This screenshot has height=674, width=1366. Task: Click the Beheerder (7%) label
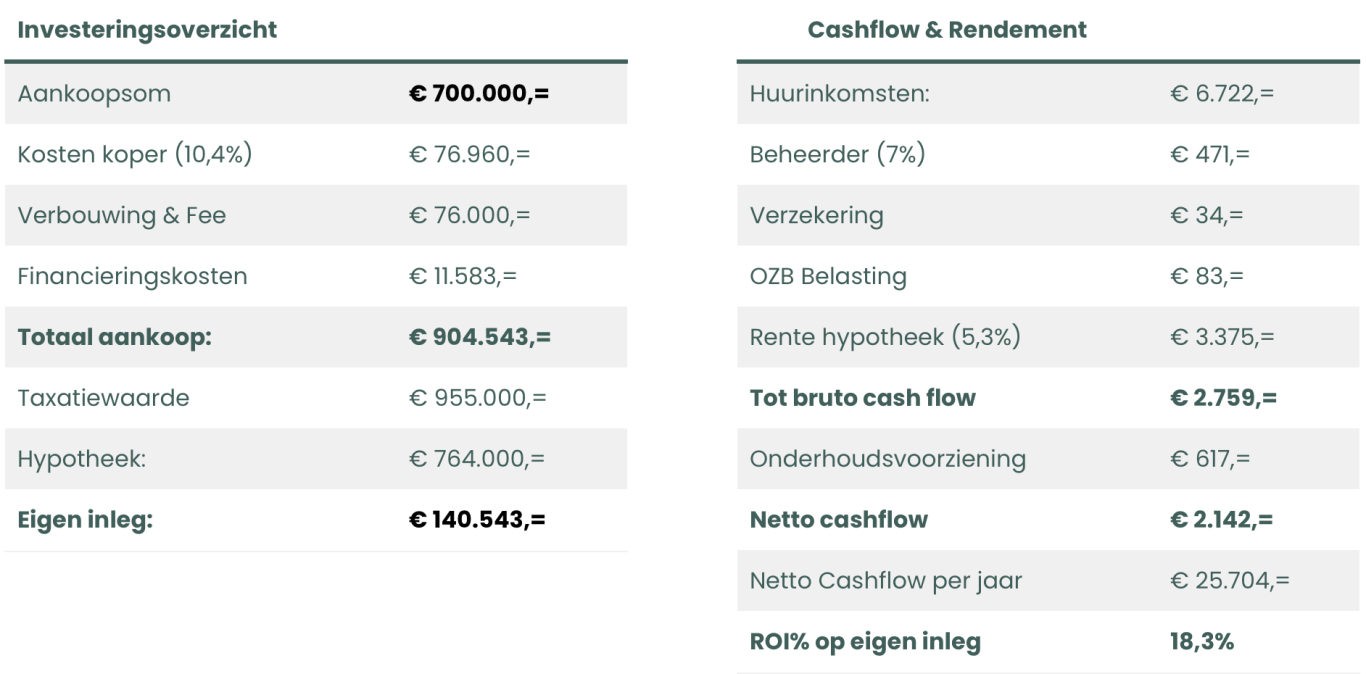[x=837, y=155]
